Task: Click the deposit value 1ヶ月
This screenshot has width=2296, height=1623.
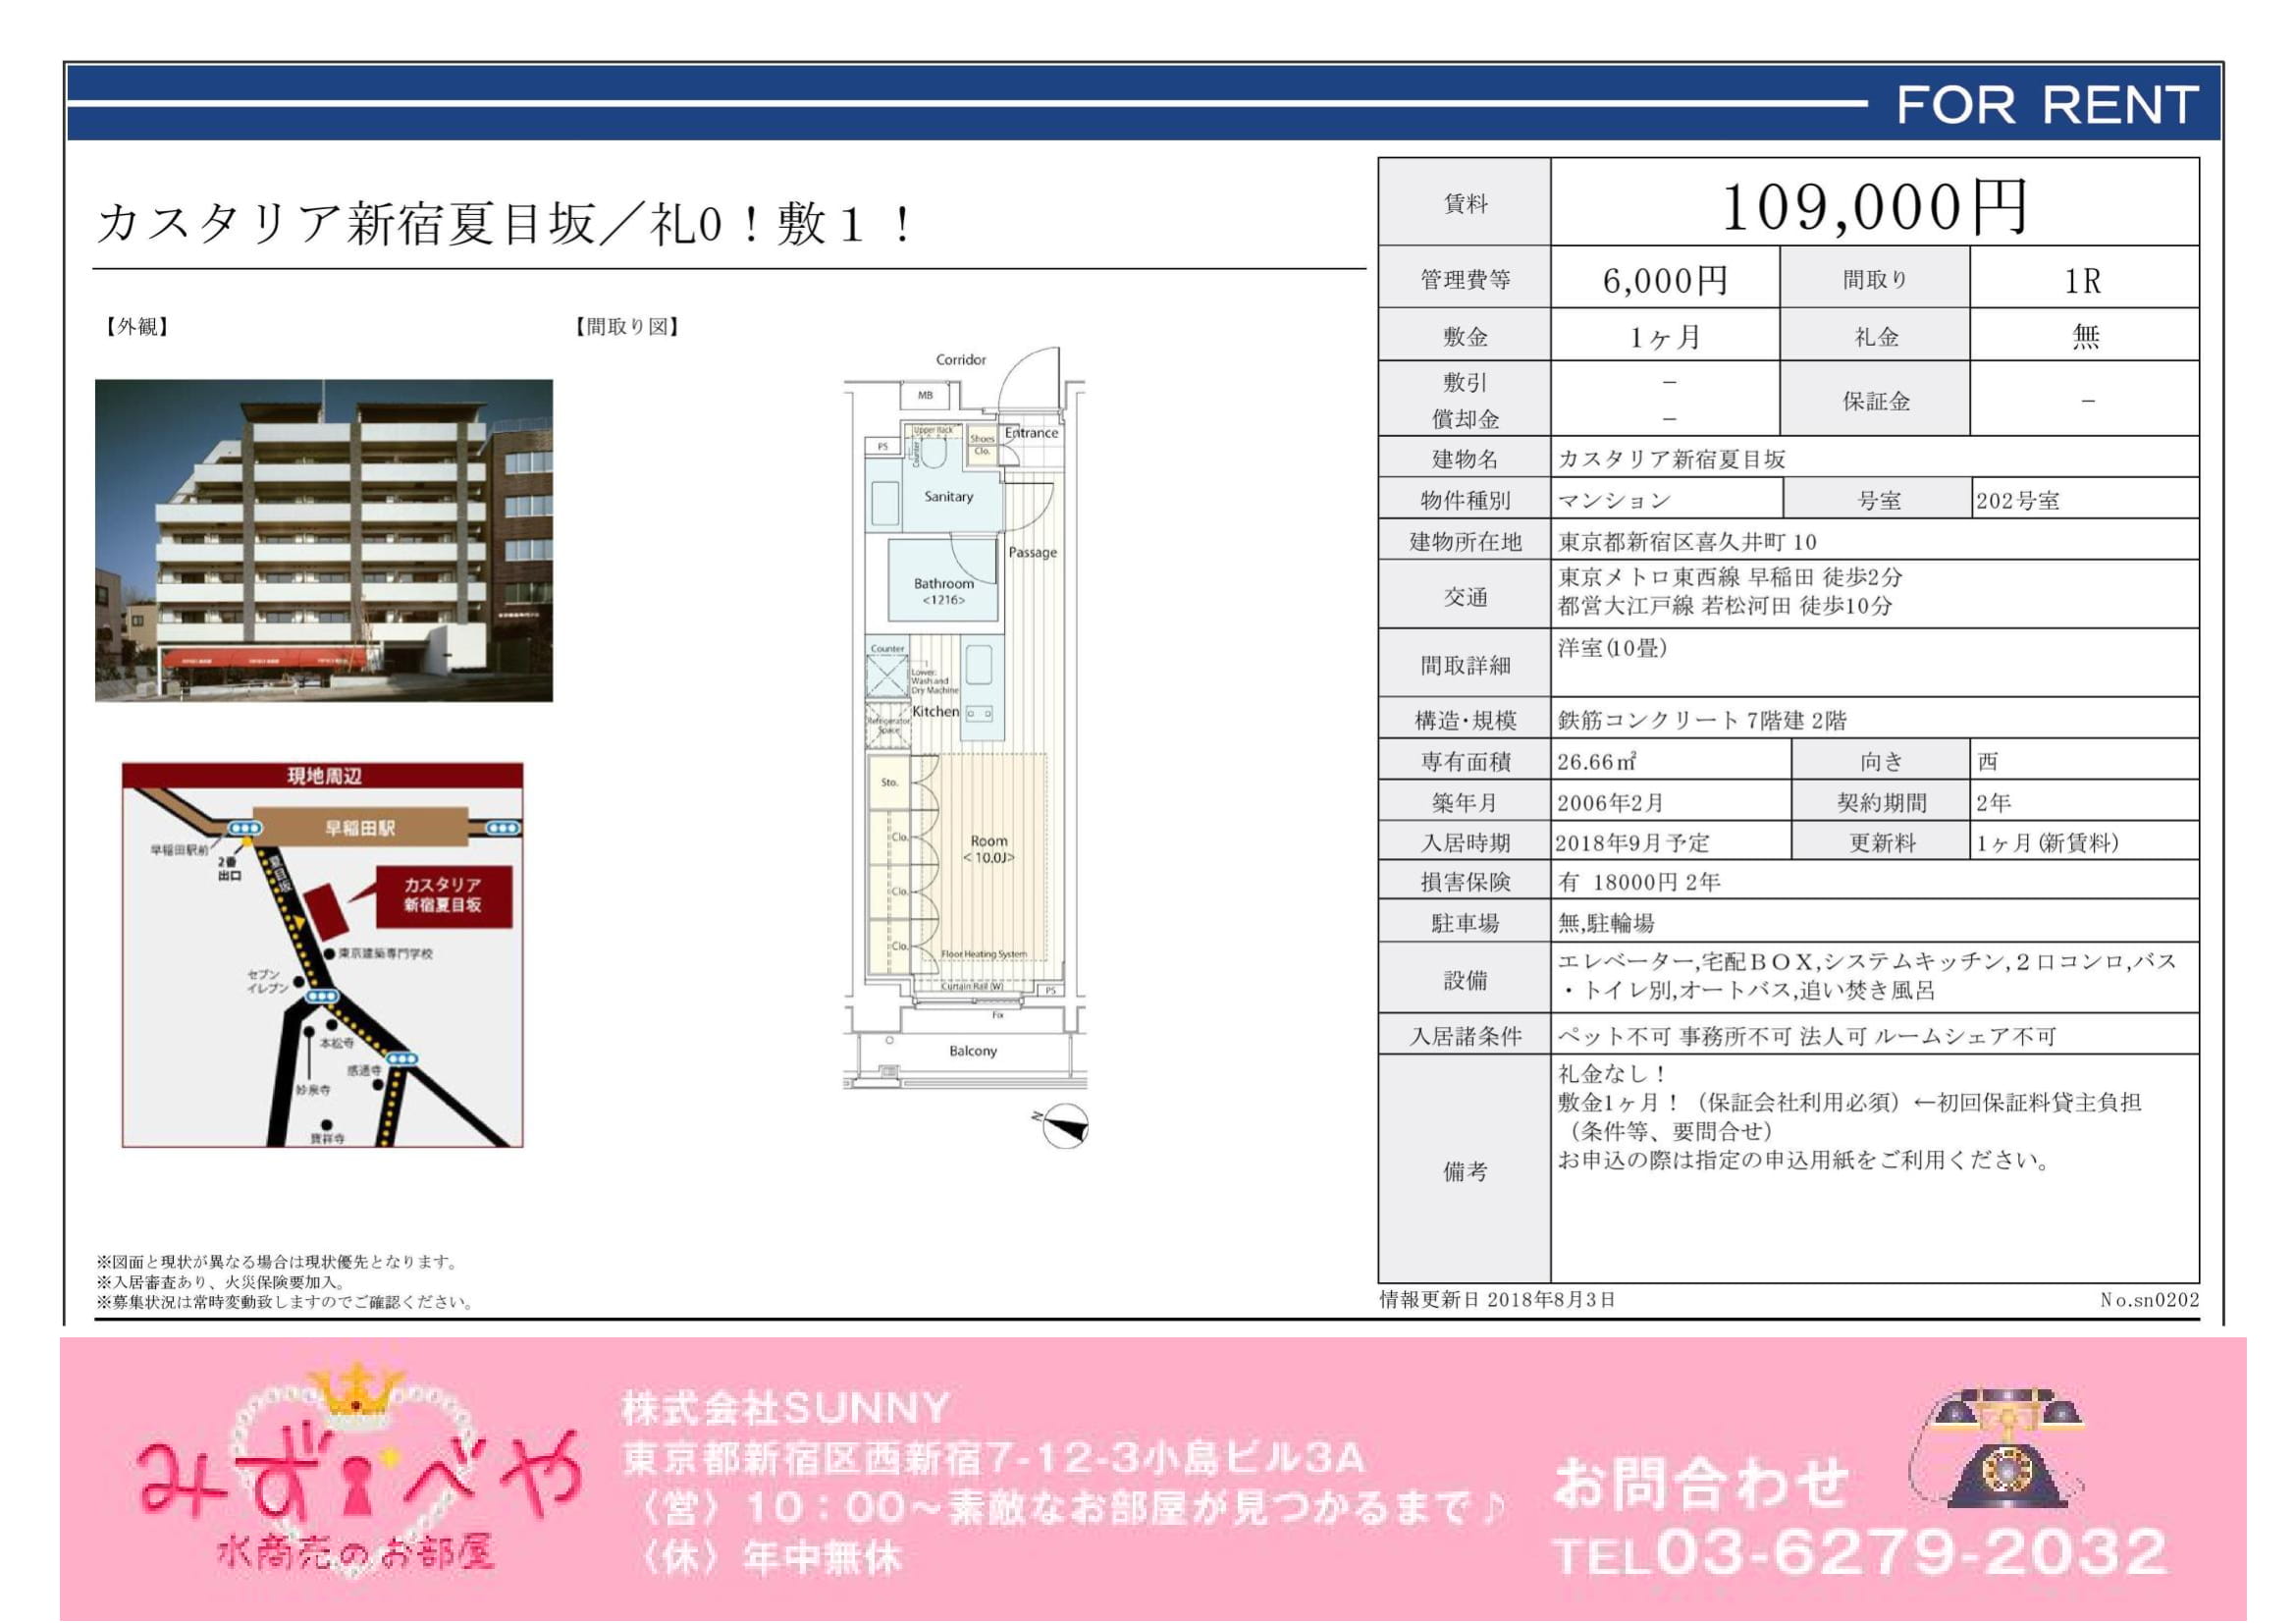Action: 1665,337
